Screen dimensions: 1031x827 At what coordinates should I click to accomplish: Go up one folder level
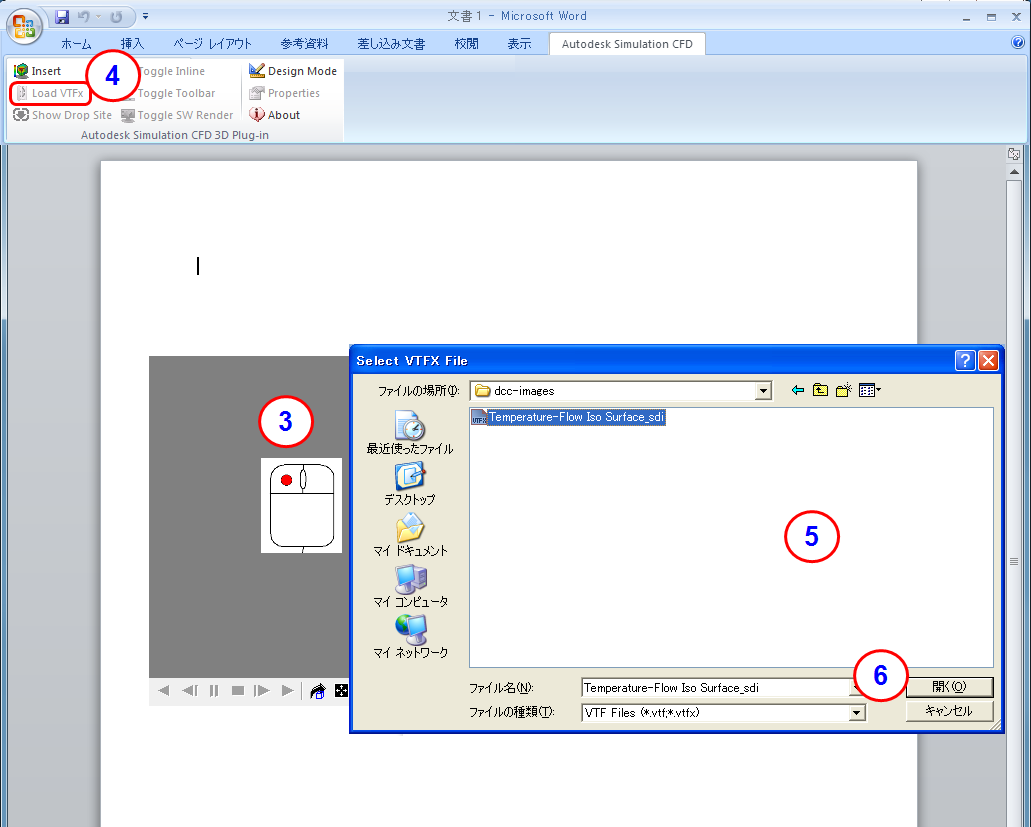pyautogui.click(x=820, y=390)
